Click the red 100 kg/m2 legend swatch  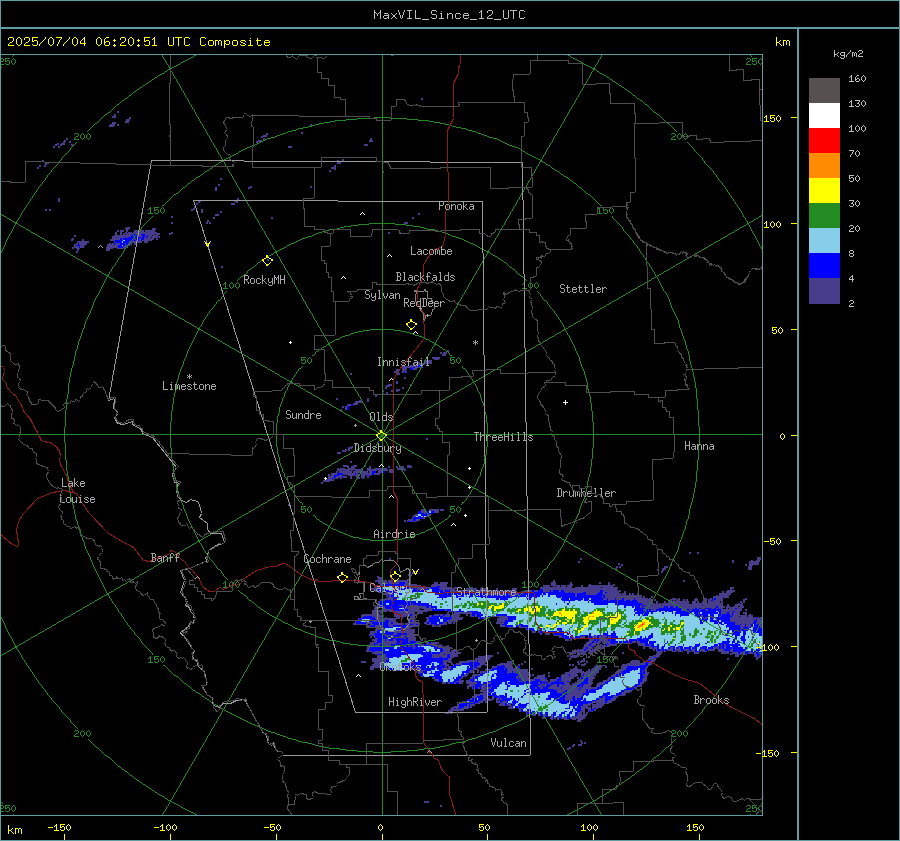[x=824, y=141]
